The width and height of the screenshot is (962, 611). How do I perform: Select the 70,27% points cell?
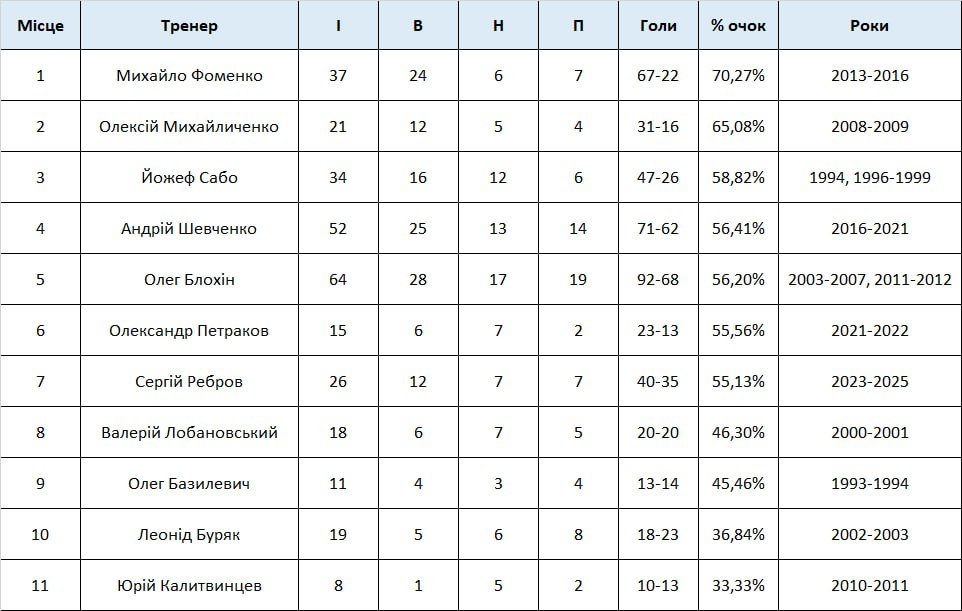738,76
